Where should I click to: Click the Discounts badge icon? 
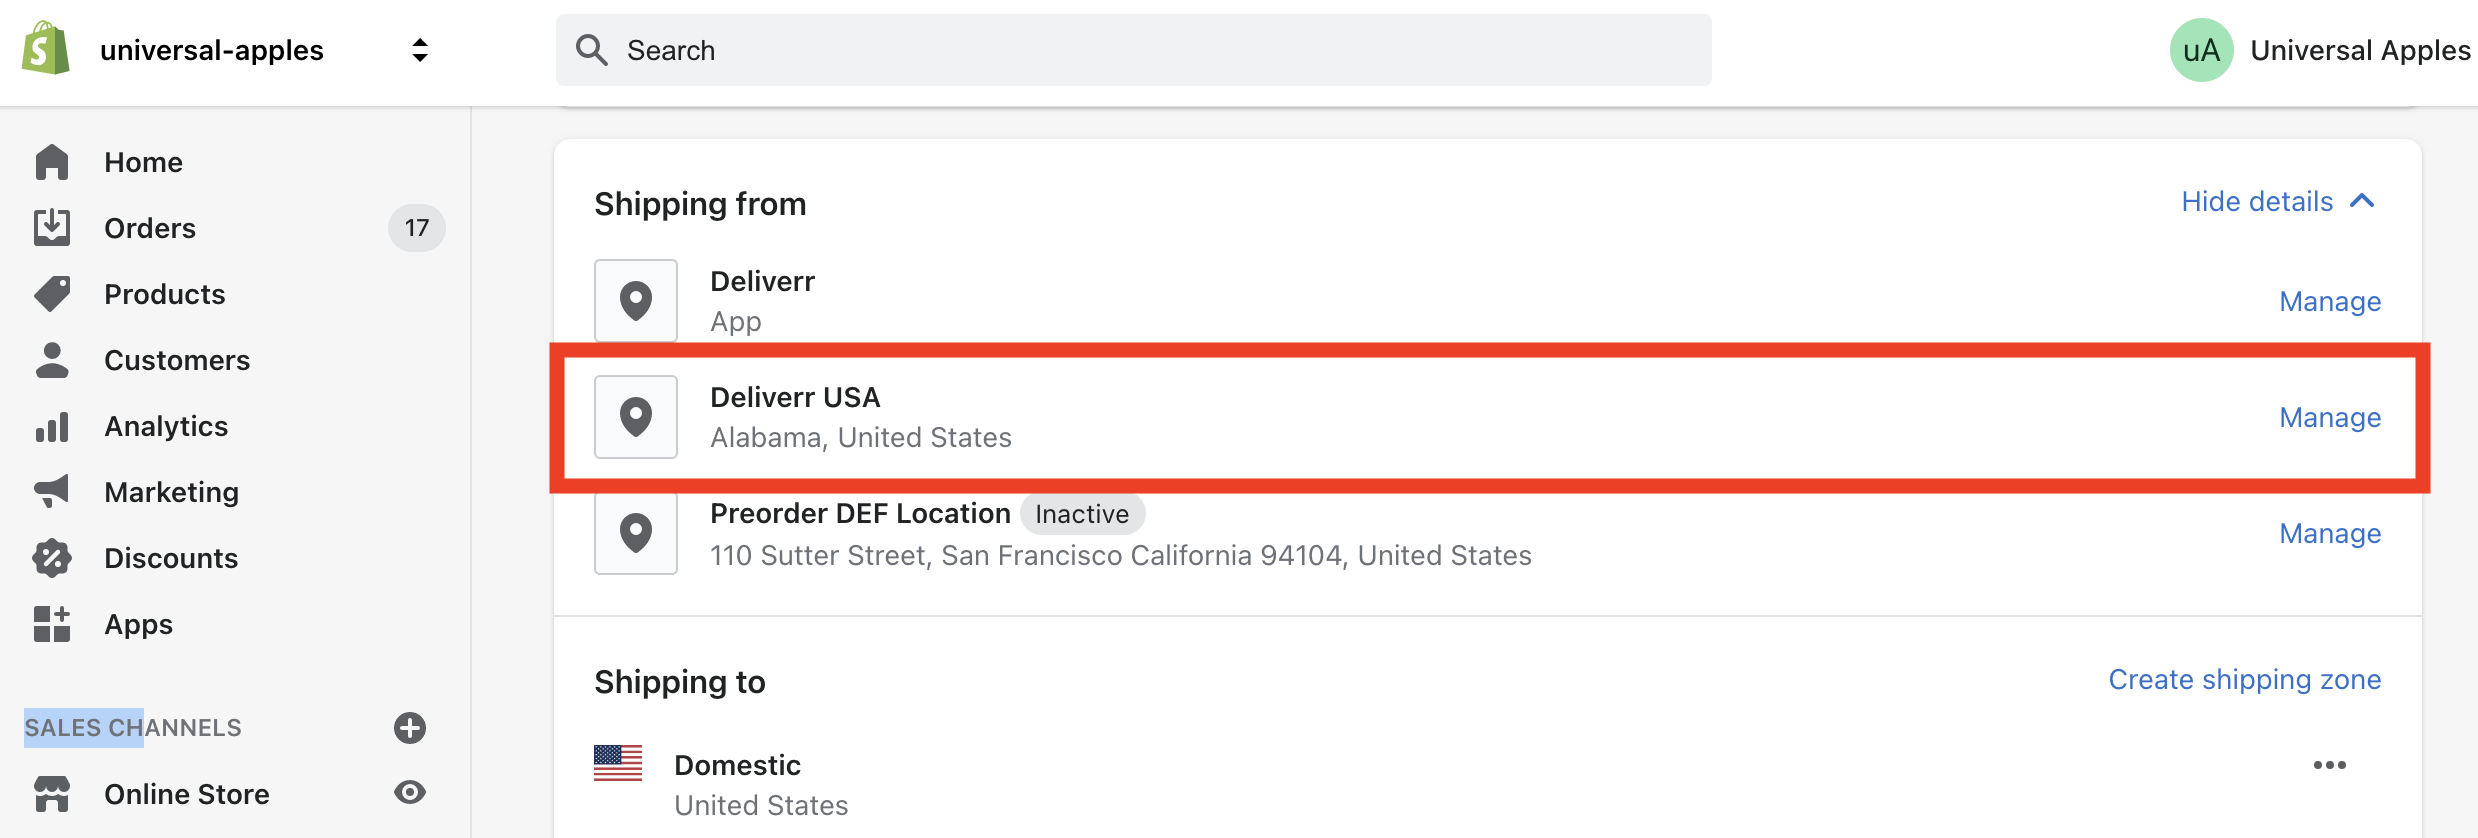52,558
